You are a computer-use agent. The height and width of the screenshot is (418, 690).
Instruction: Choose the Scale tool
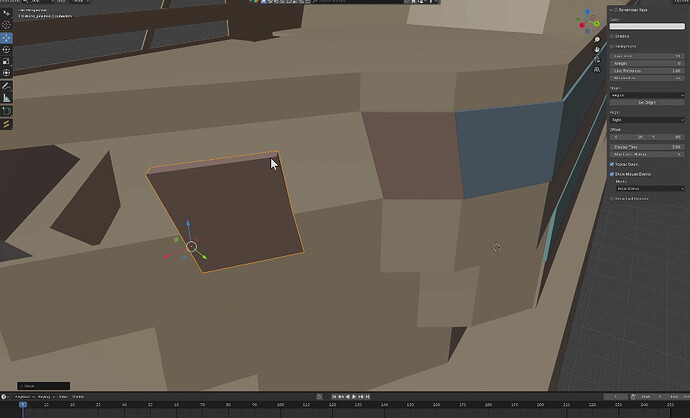(x=6, y=61)
